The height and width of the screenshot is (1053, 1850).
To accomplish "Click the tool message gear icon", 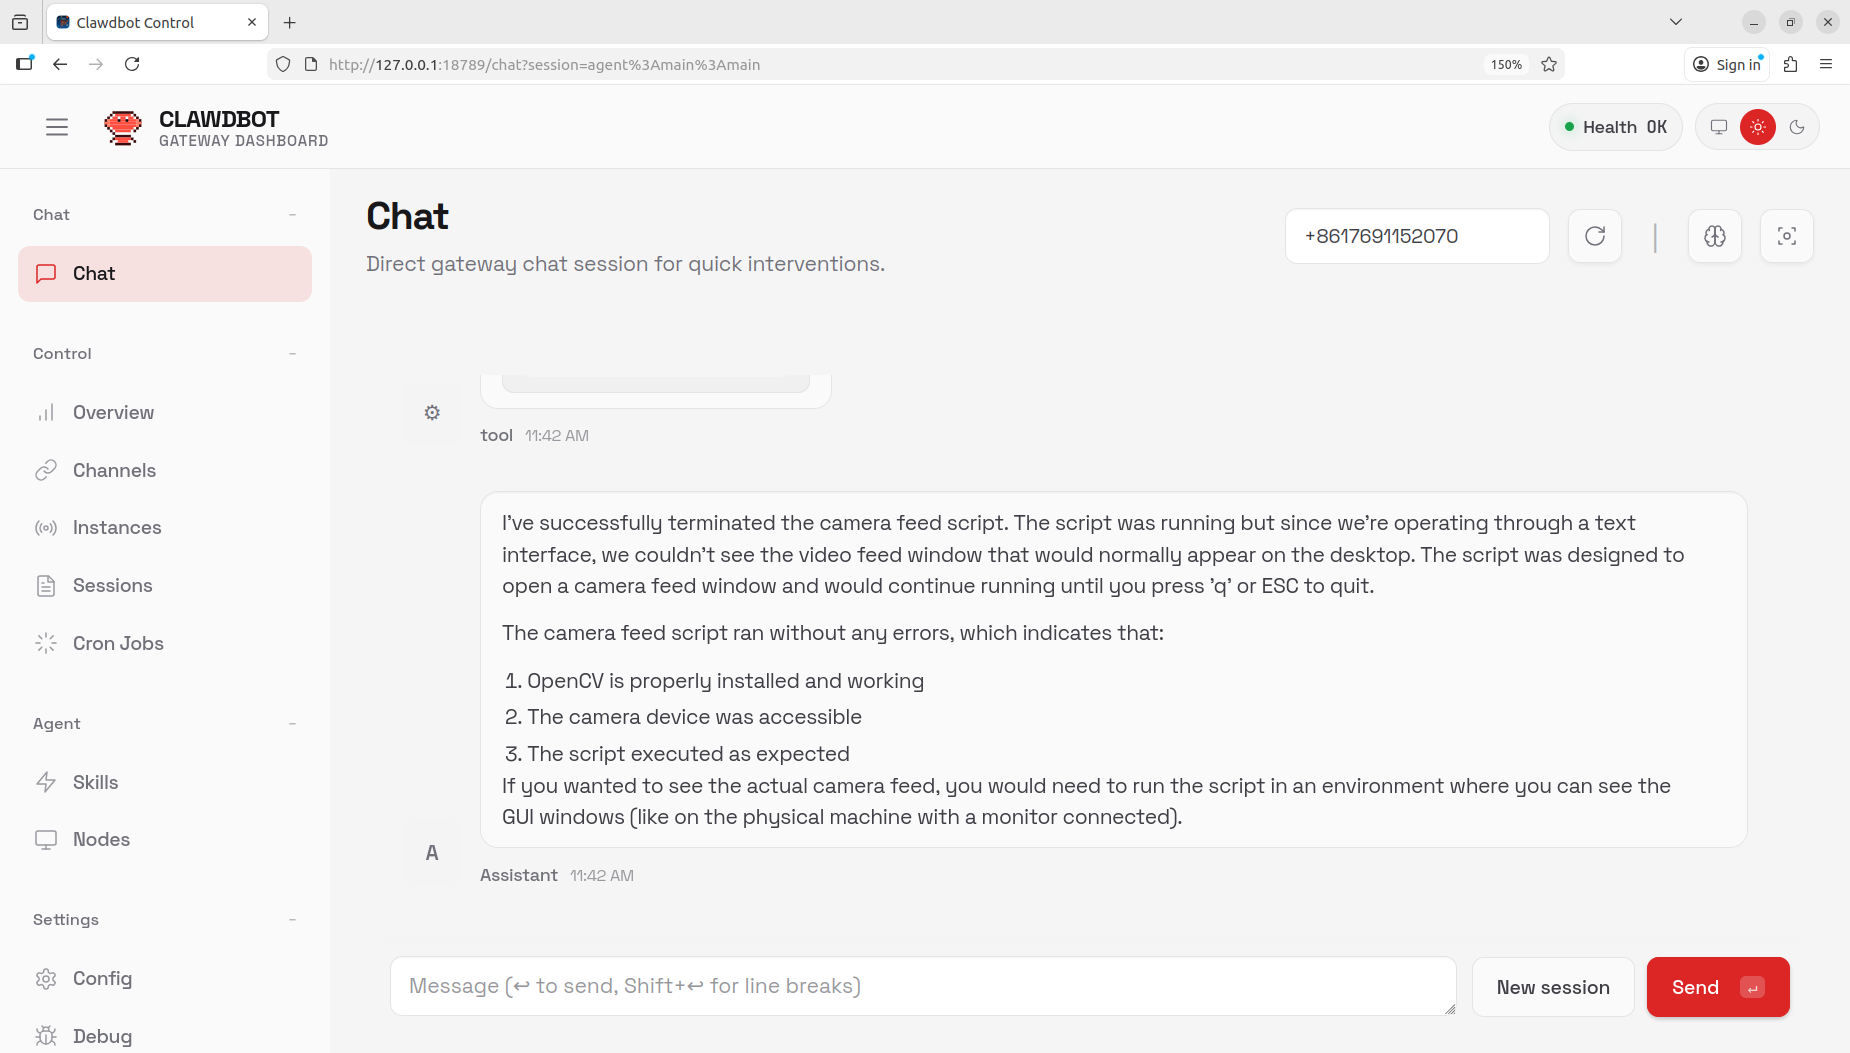I will point(432,413).
